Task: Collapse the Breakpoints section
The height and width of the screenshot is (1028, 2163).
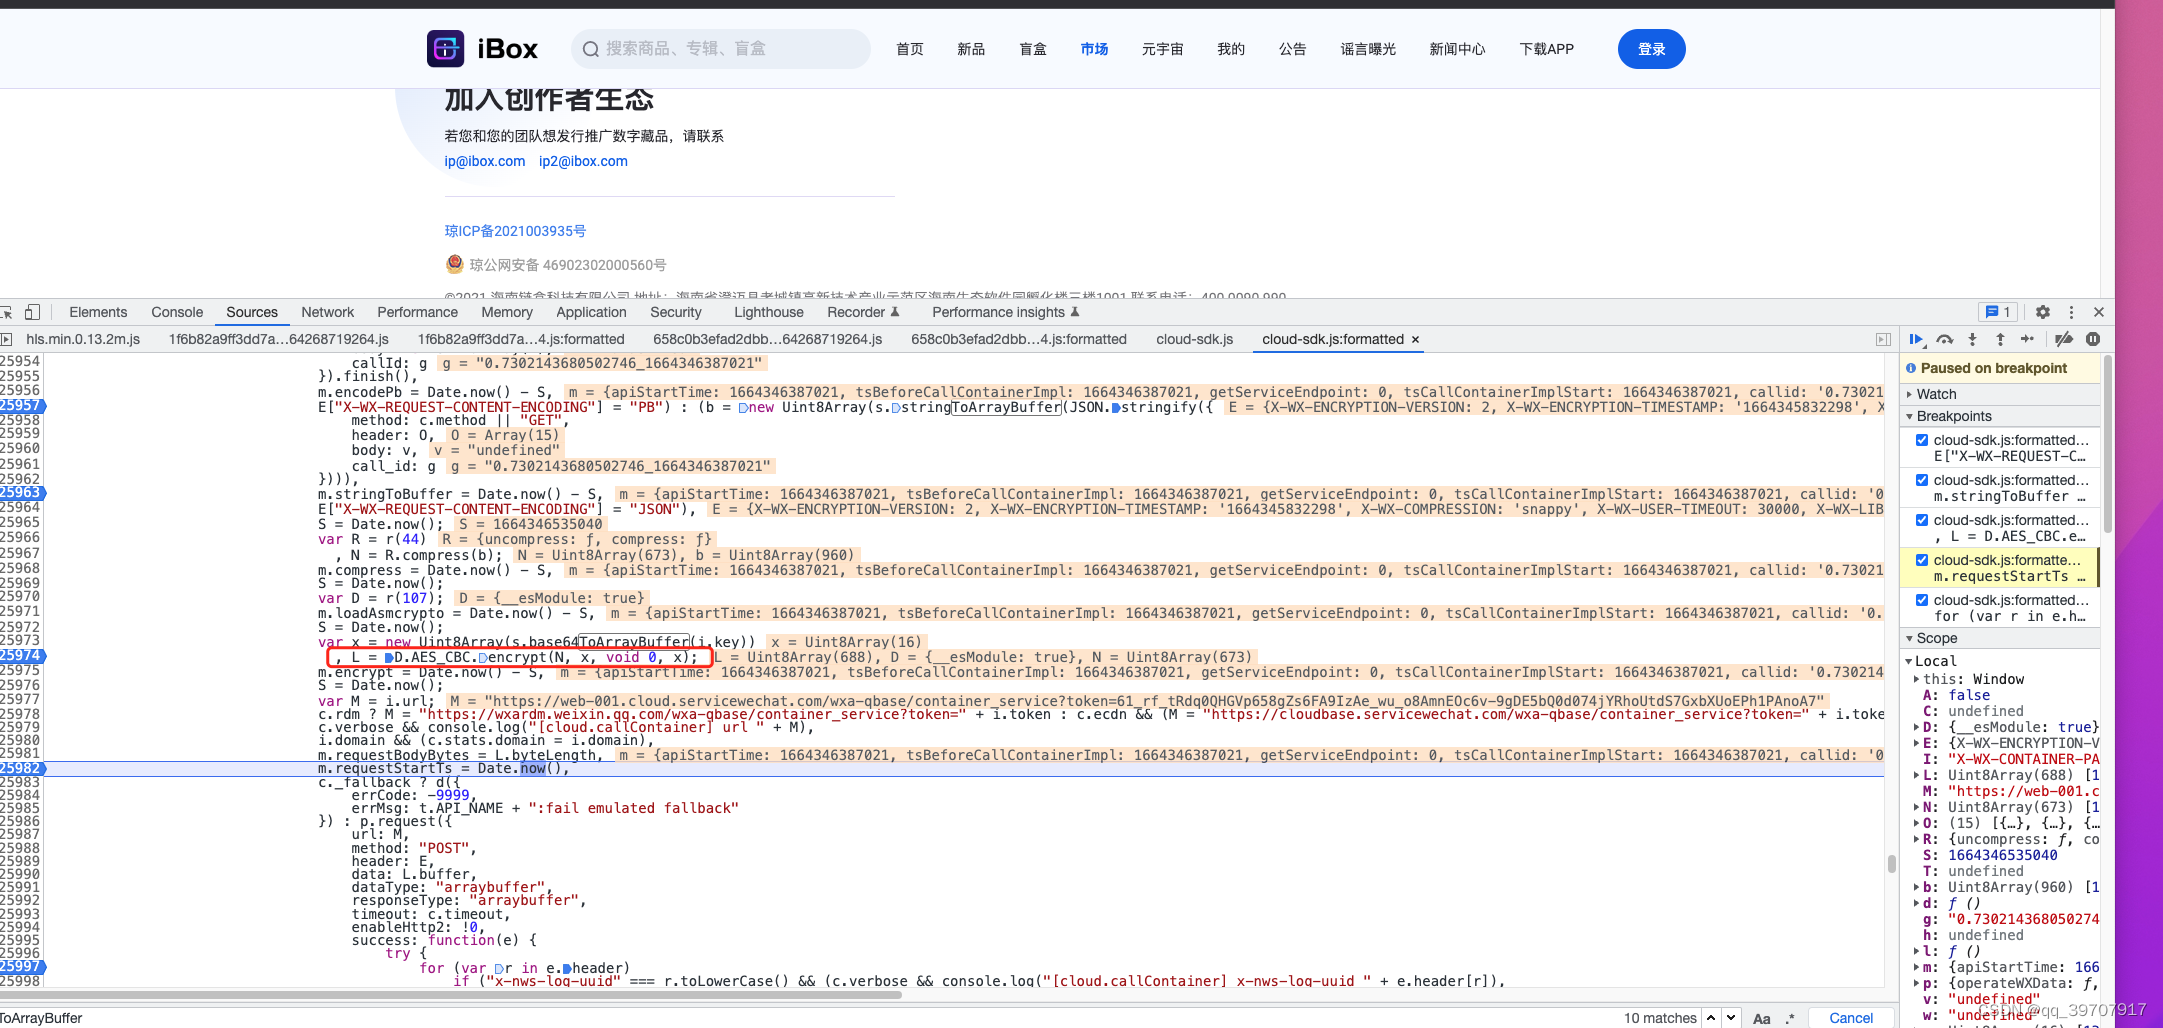Action: click(1909, 416)
